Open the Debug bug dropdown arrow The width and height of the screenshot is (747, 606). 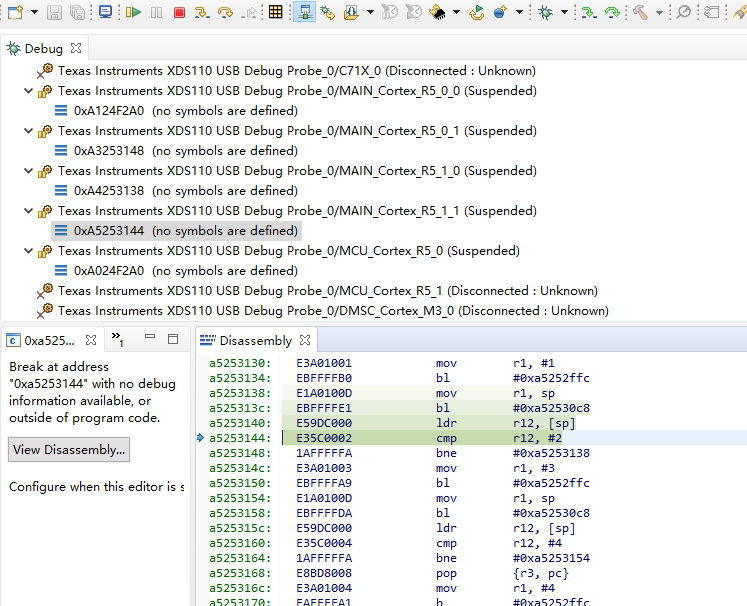564,12
